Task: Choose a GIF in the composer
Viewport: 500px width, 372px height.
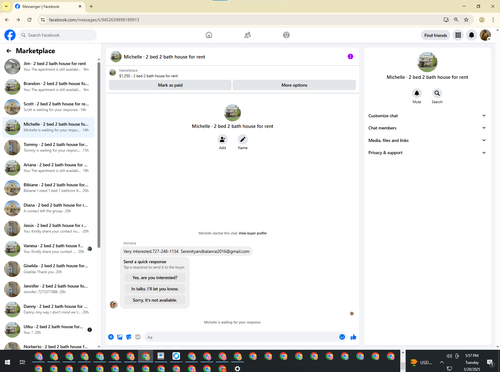Action: click(x=138, y=337)
